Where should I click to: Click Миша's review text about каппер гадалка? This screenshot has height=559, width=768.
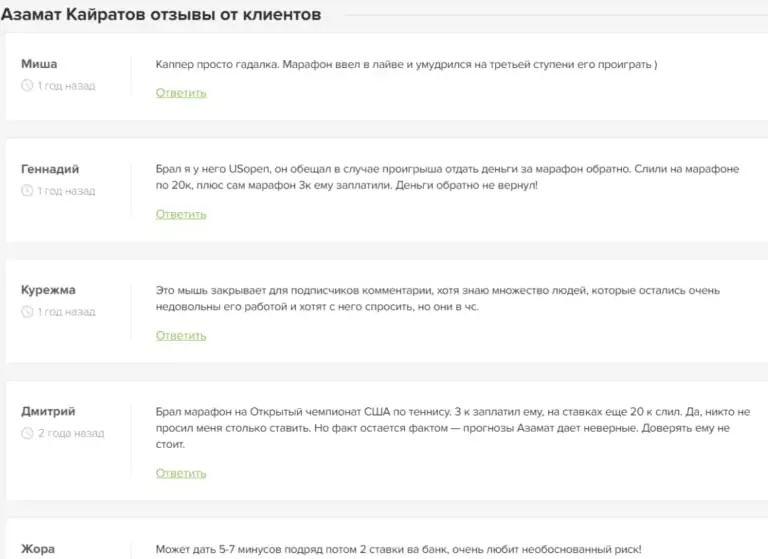[x=406, y=64]
